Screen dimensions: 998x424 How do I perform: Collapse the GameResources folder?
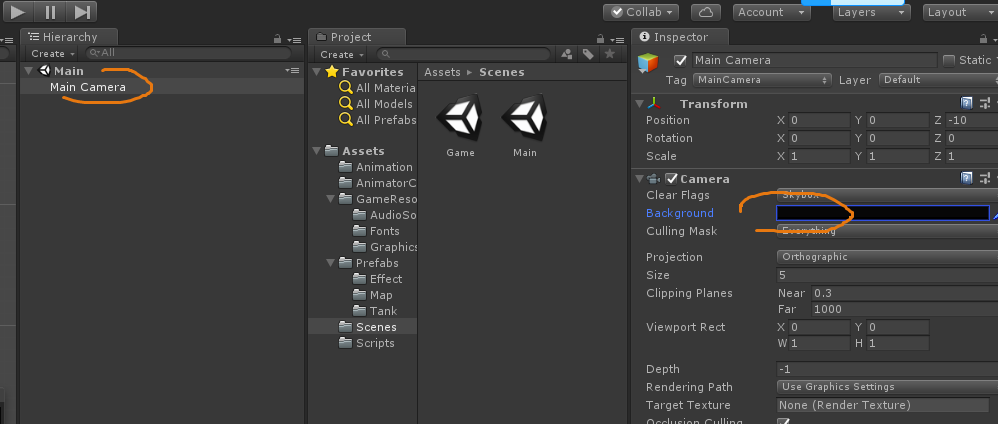click(332, 199)
